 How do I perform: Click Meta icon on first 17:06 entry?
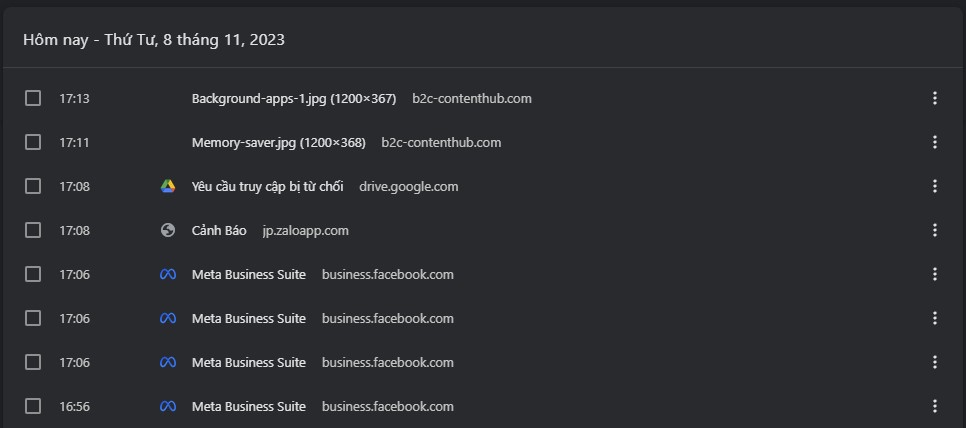click(x=168, y=274)
